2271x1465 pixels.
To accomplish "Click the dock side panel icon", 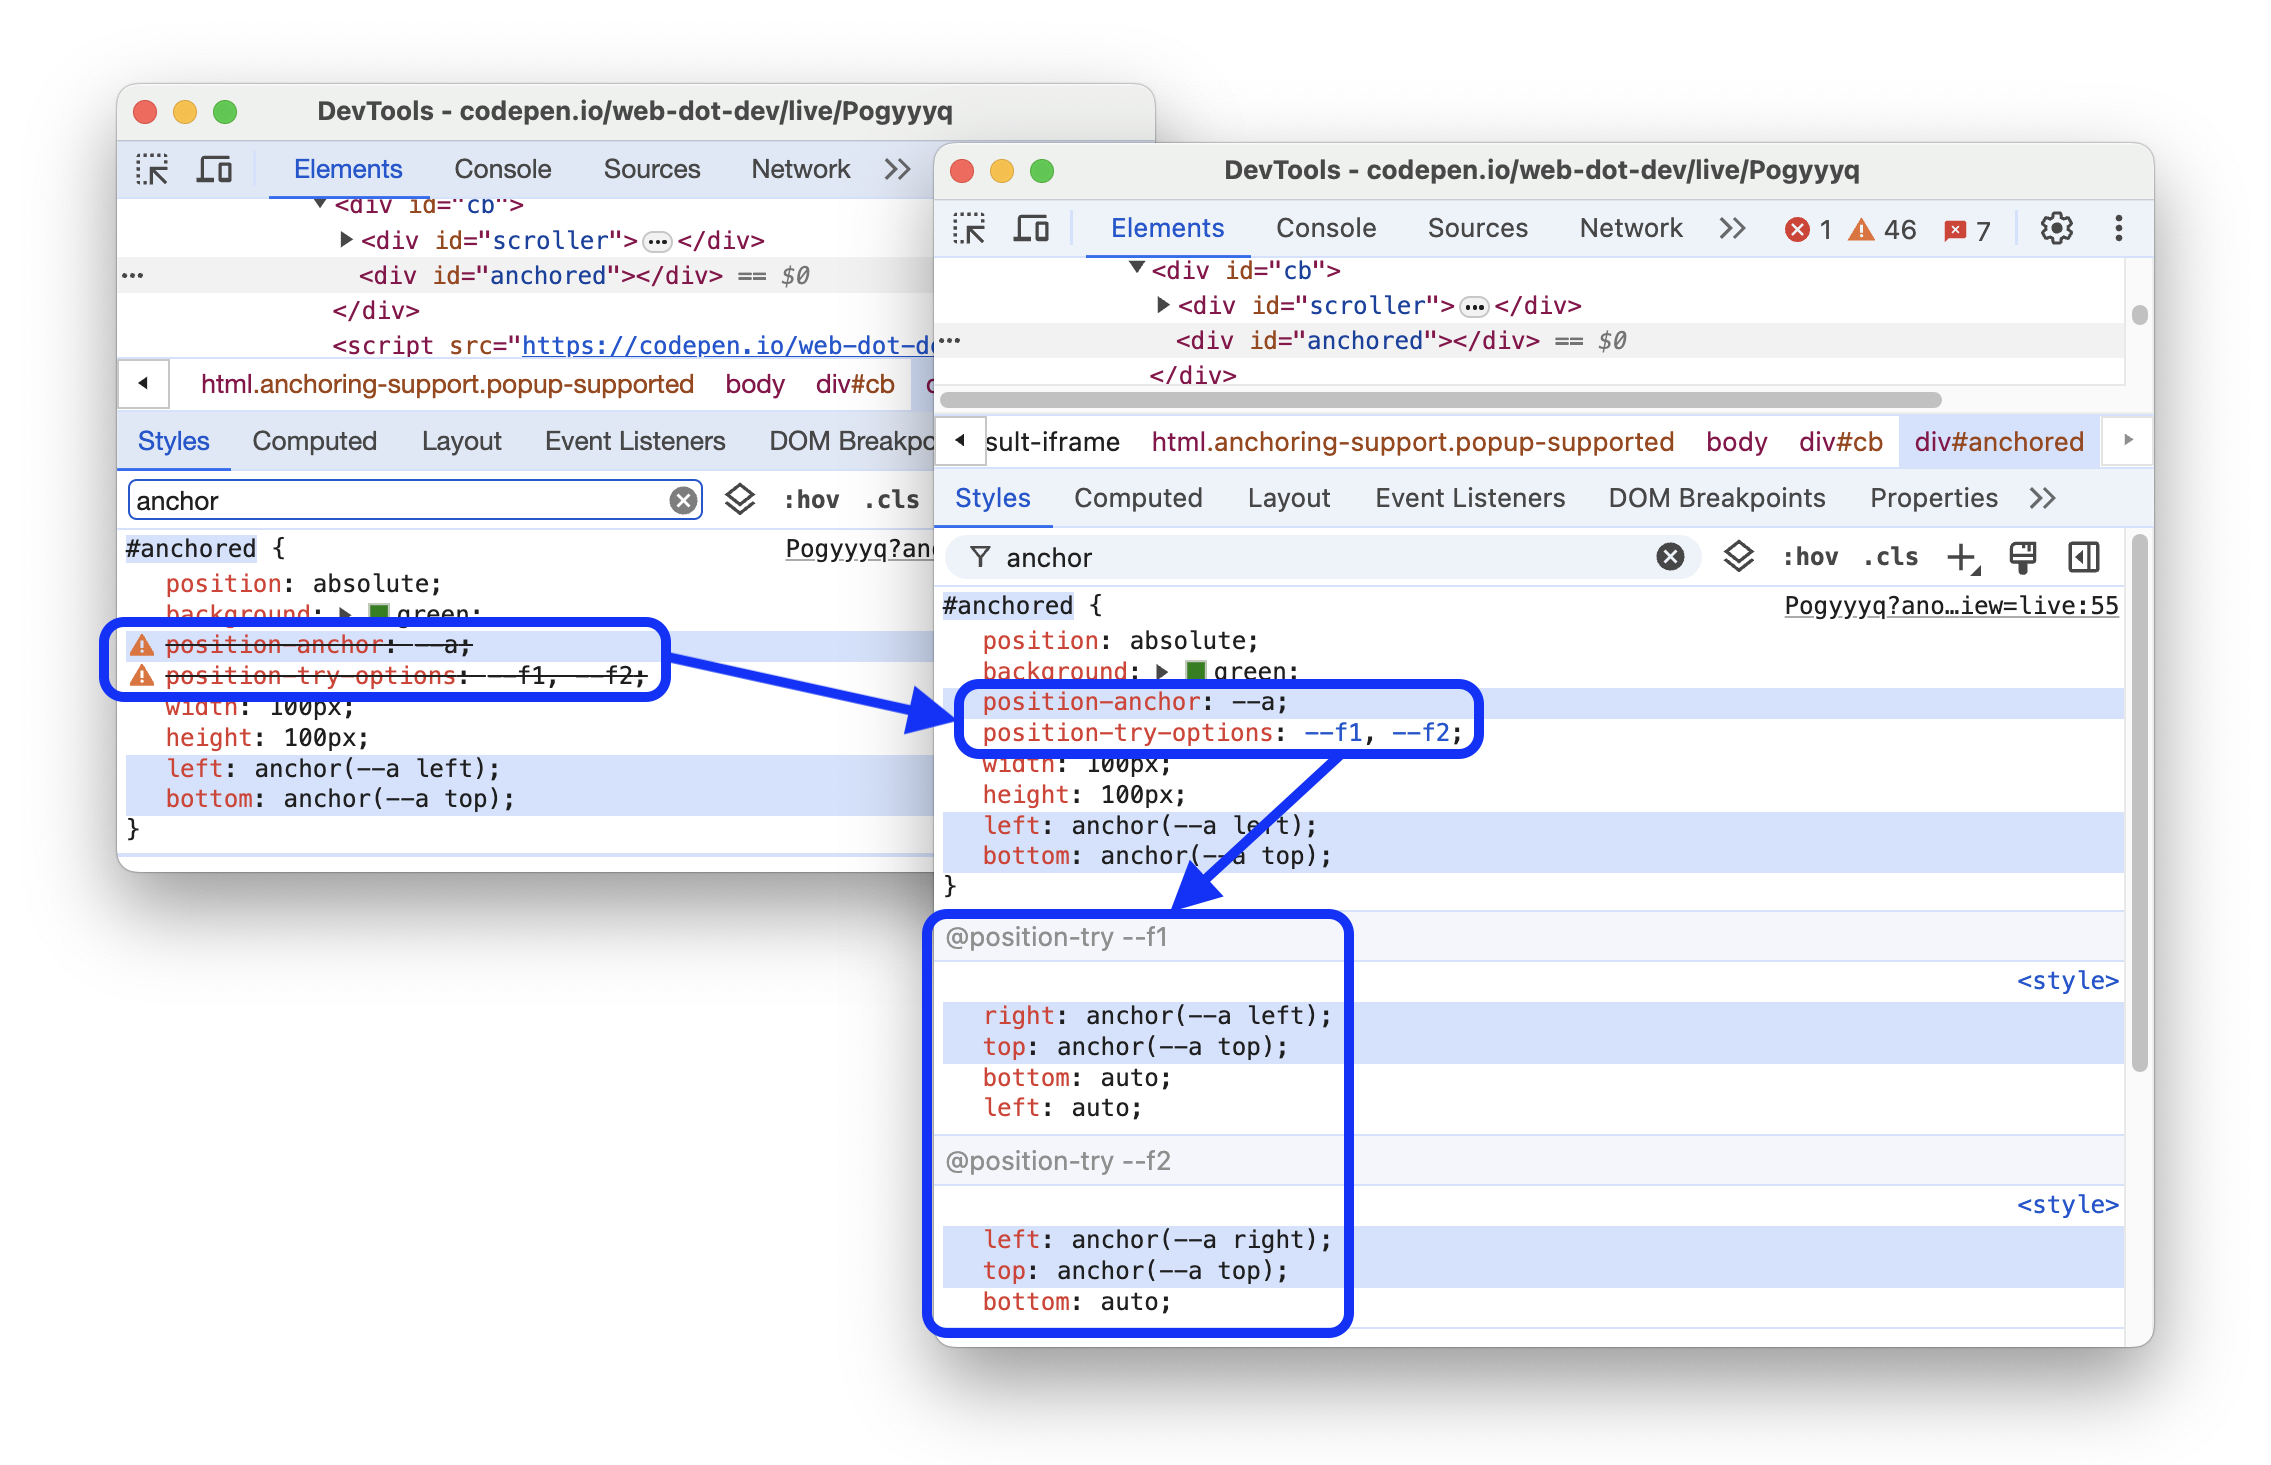I will (x=2081, y=556).
